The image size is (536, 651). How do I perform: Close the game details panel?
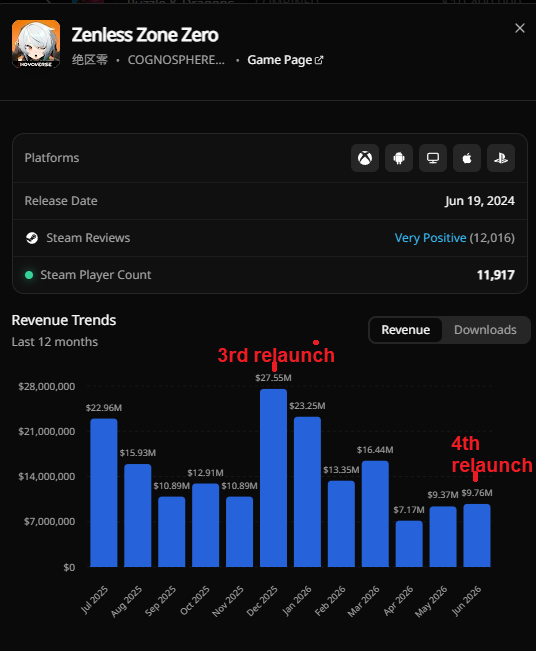click(520, 28)
